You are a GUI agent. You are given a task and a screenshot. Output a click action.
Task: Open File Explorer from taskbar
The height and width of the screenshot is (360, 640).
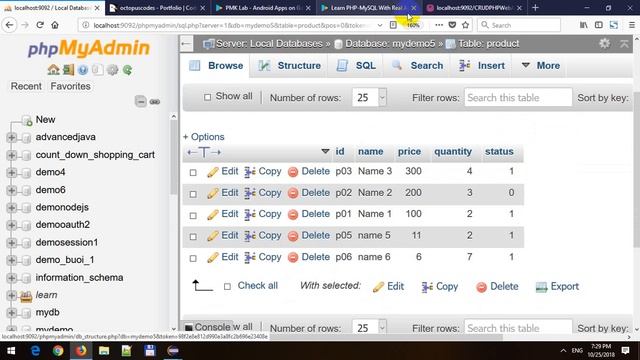tap(104, 351)
